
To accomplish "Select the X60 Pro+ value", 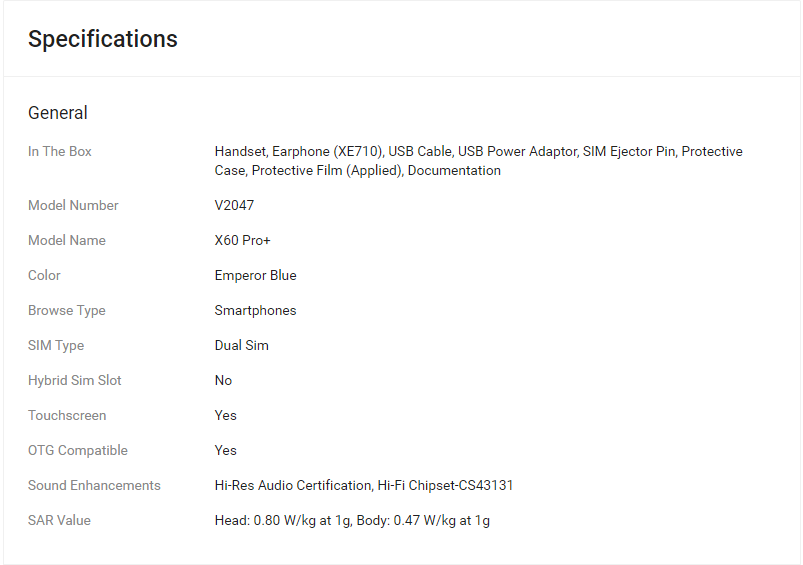I will [242, 240].
